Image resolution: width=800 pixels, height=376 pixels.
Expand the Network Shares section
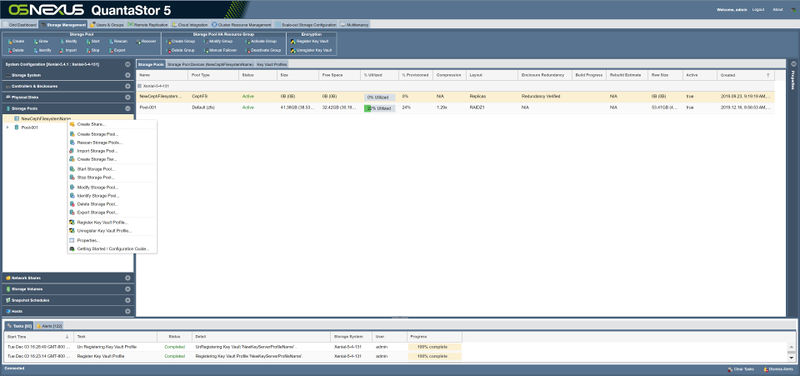tap(128, 278)
